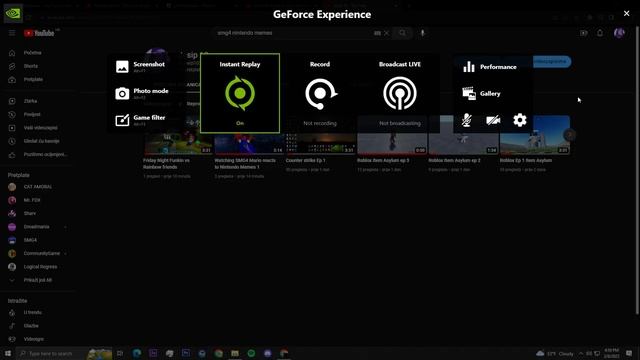
Task: Expand Prikaži još subscriptions list
Action: [x=37, y=280]
